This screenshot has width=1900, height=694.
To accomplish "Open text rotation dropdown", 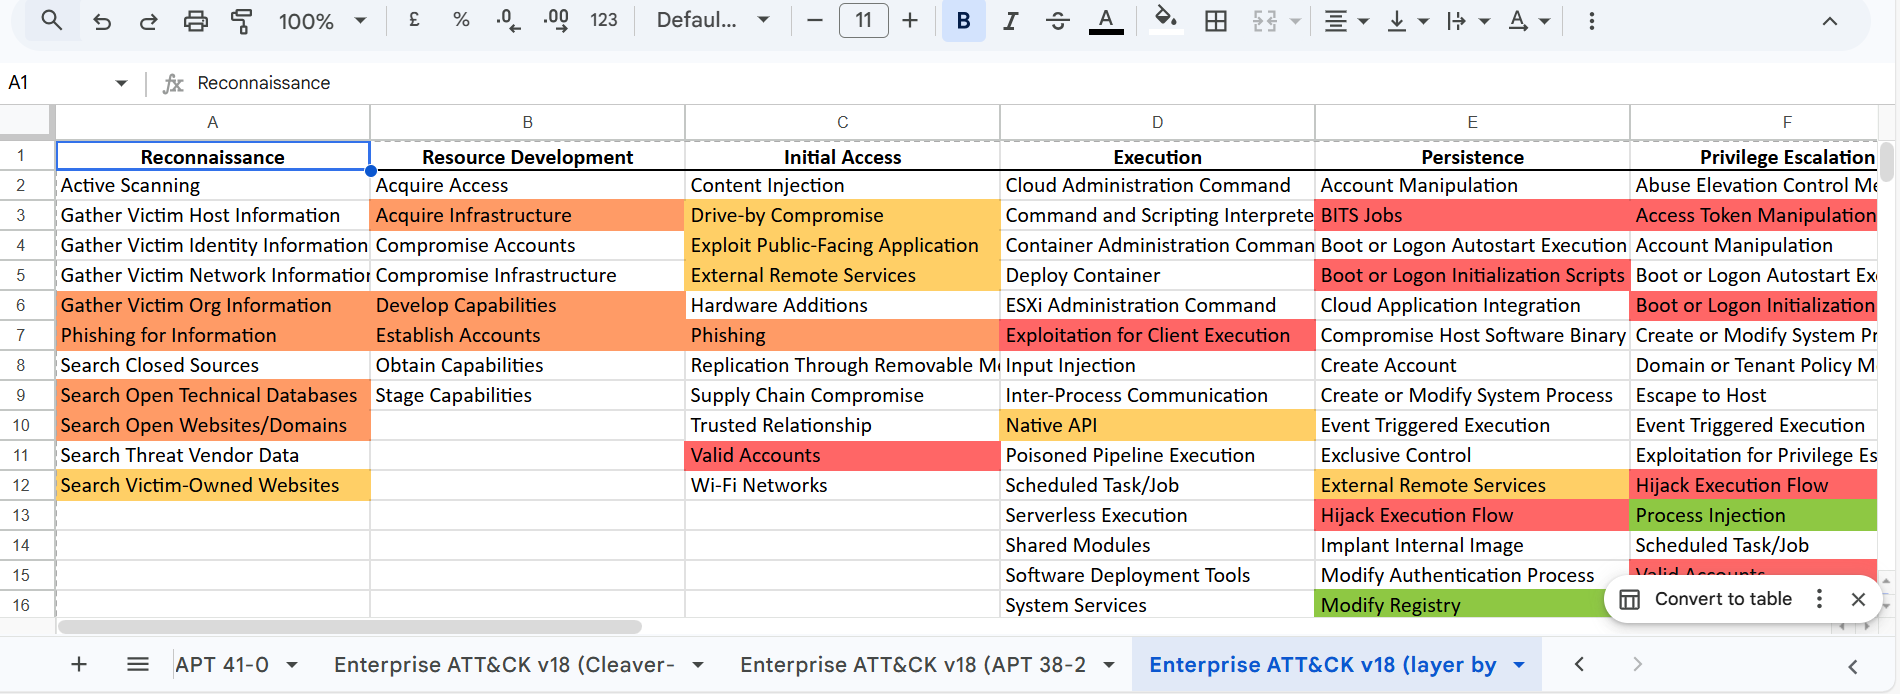I will coord(1529,21).
